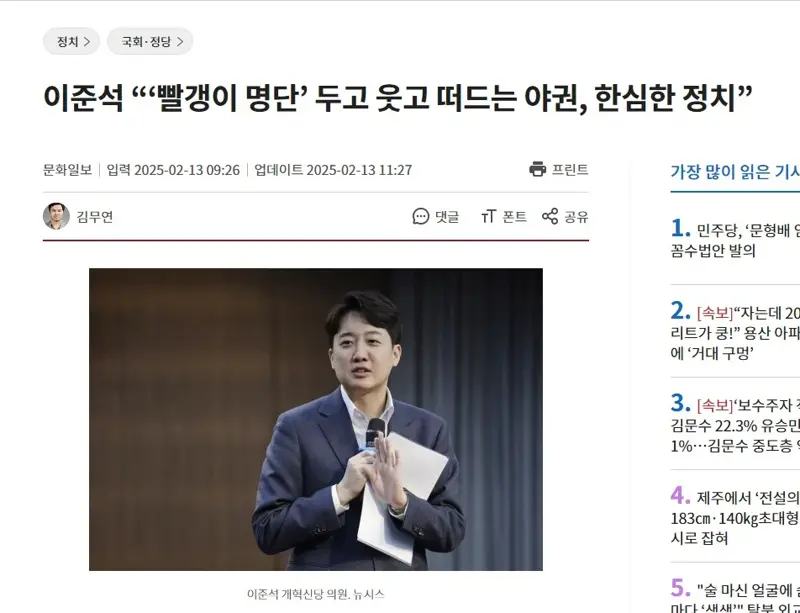Click the chevron in the 국회·정당 breadcrumb
This screenshot has height=613, width=800.
click(x=180, y=42)
